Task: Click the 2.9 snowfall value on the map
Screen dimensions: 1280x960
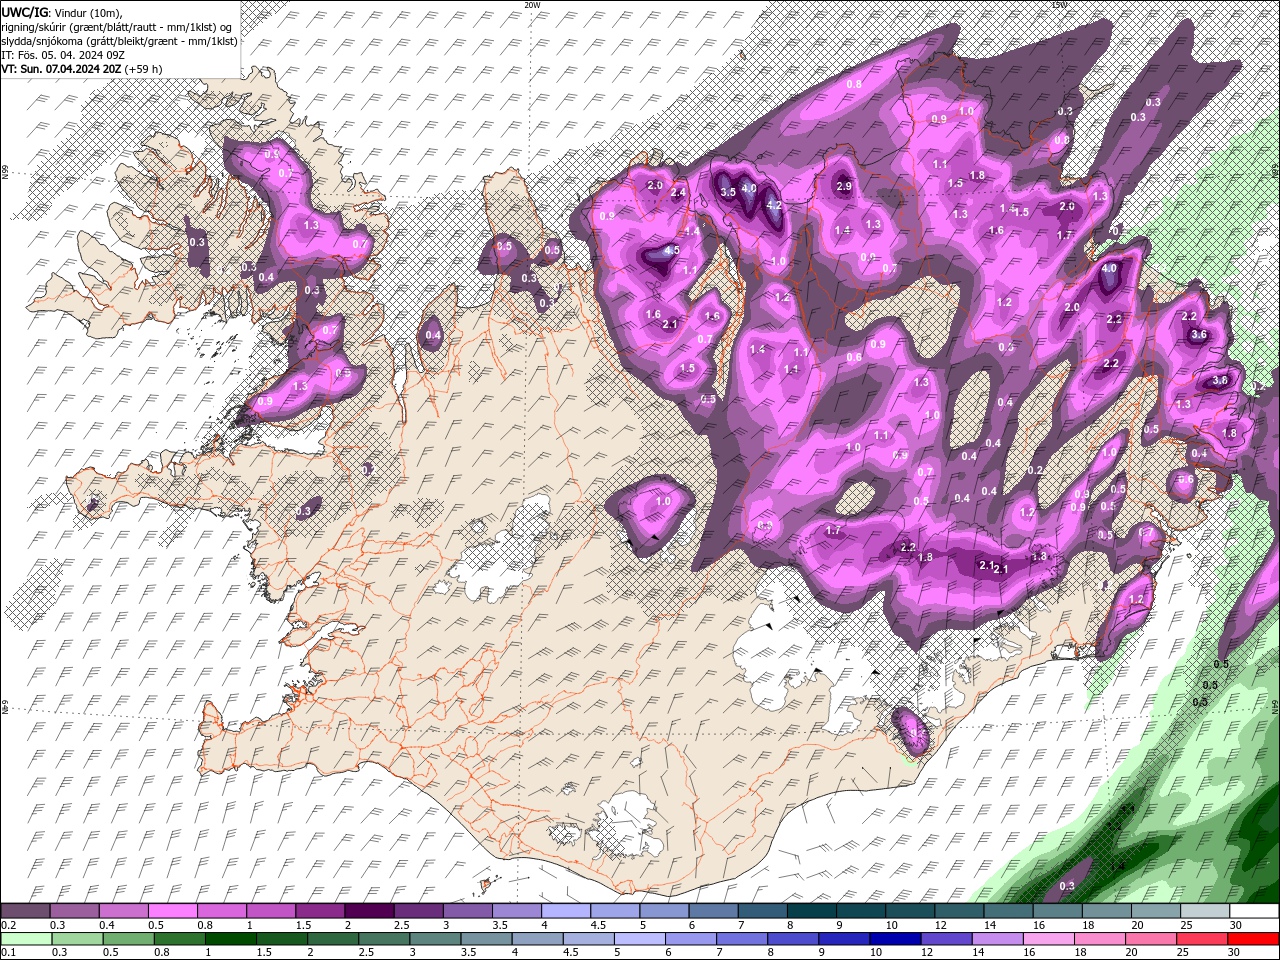Action: (843, 186)
